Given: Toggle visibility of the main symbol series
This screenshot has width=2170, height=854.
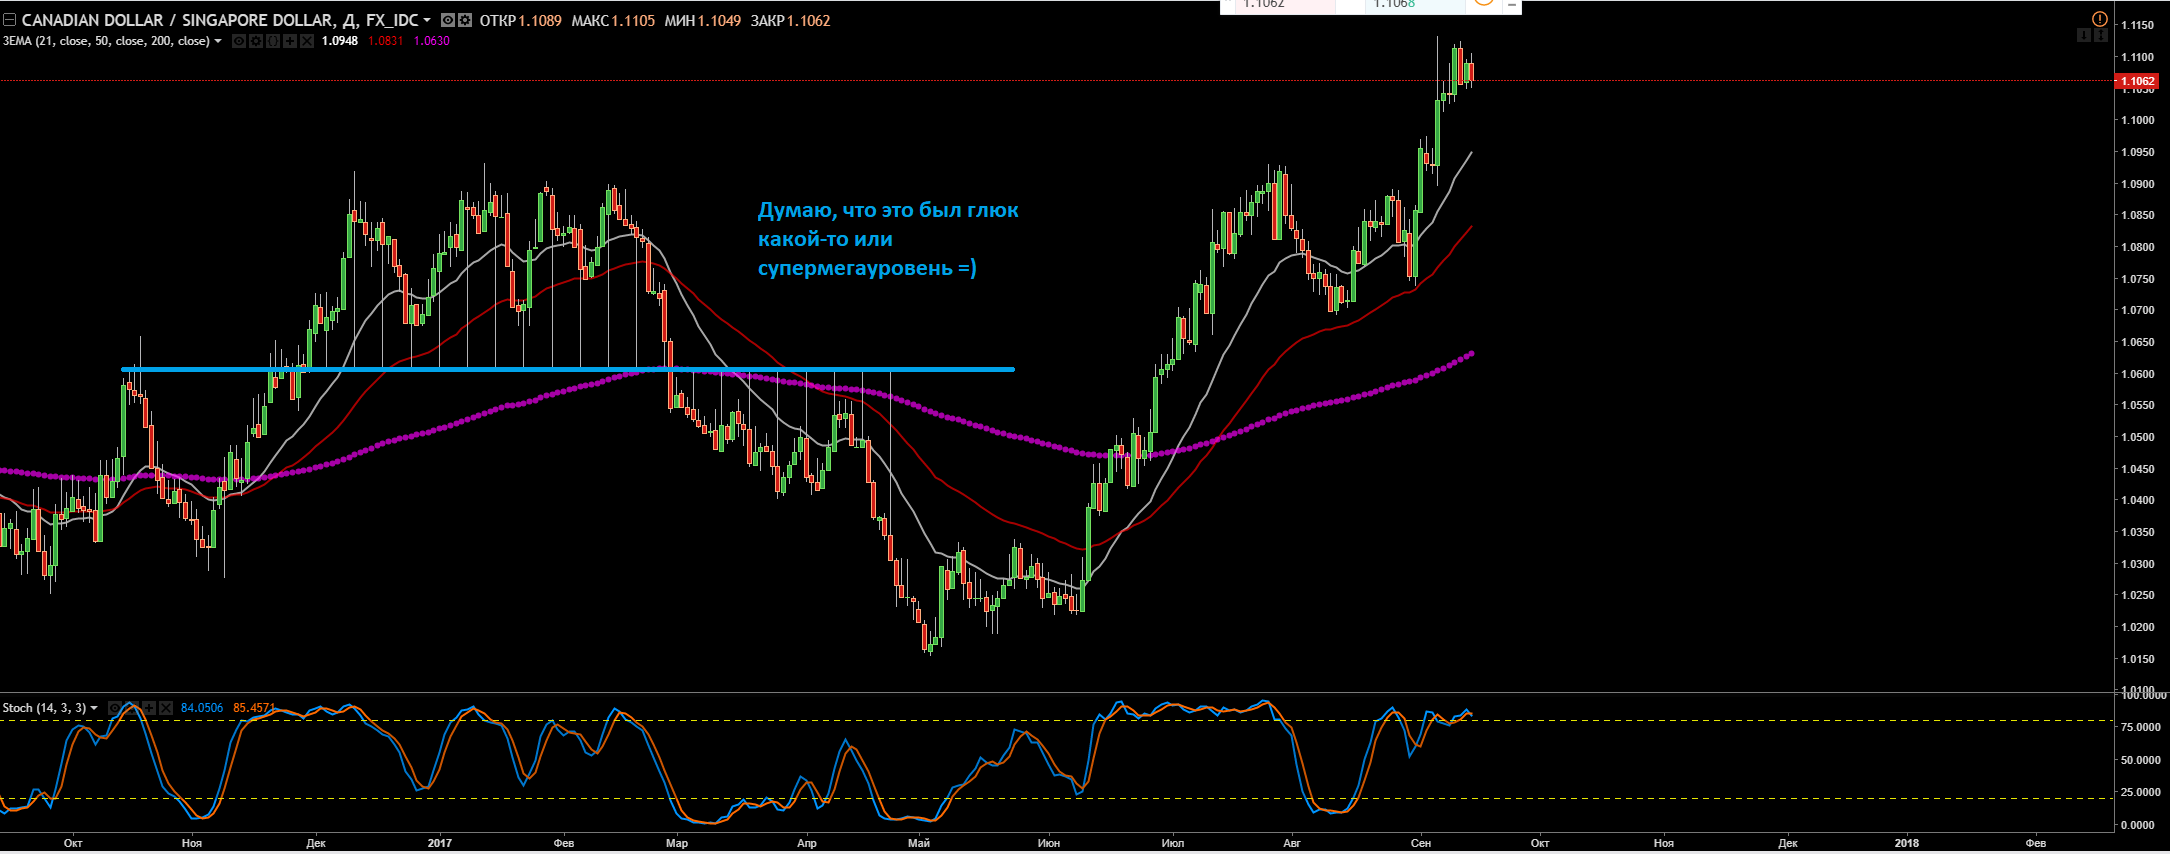Looking at the screenshot, I should (448, 20).
